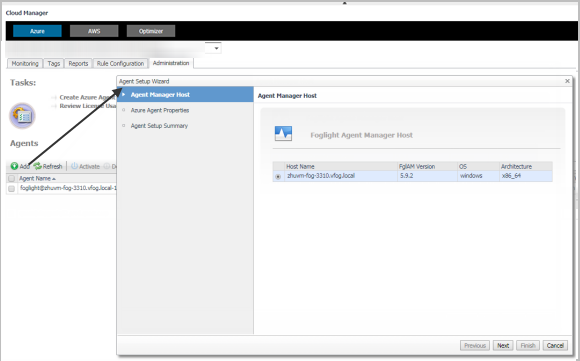The width and height of the screenshot is (580, 361).
Task: Click the FglAM Version column header
Action: (427, 166)
